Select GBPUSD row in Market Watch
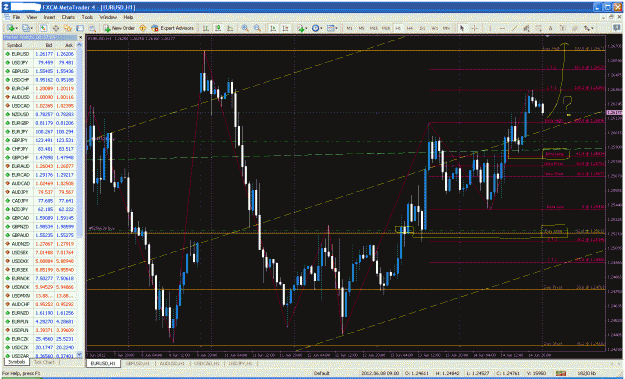The height and width of the screenshot is (379, 625). click(x=40, y=71)
